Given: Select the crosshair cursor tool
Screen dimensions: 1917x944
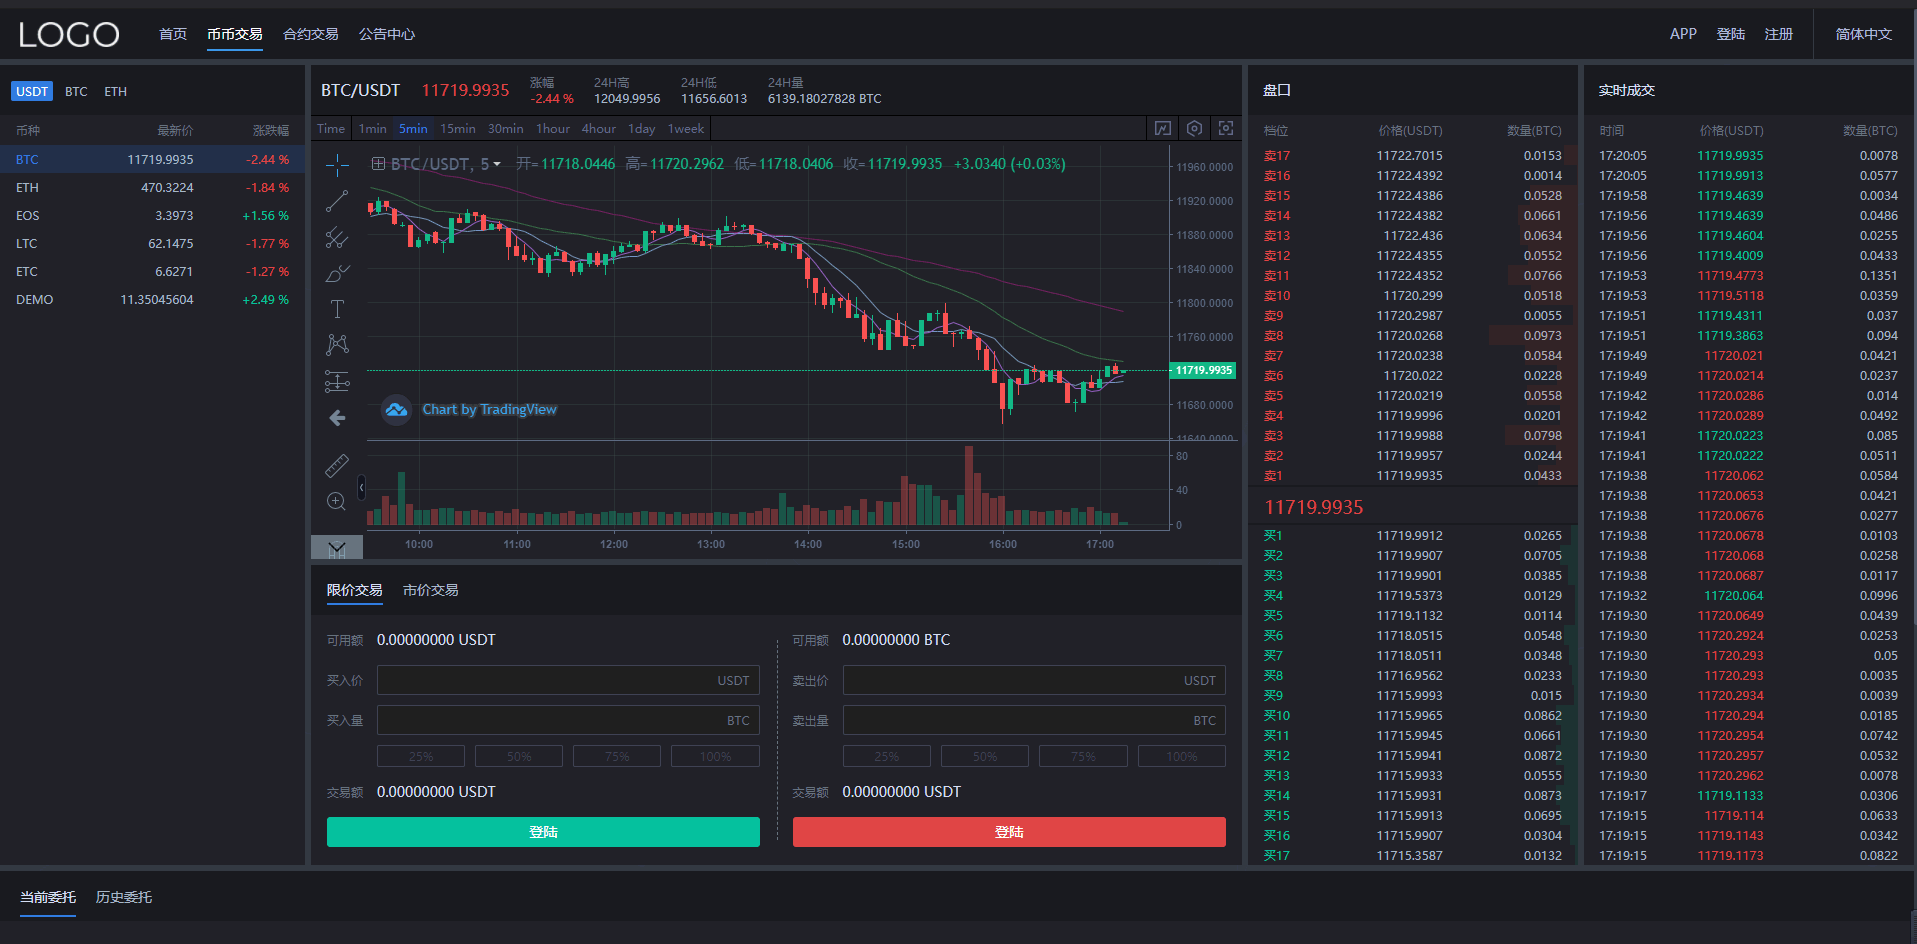Looking at the screenshot, I should click(337, 165).
